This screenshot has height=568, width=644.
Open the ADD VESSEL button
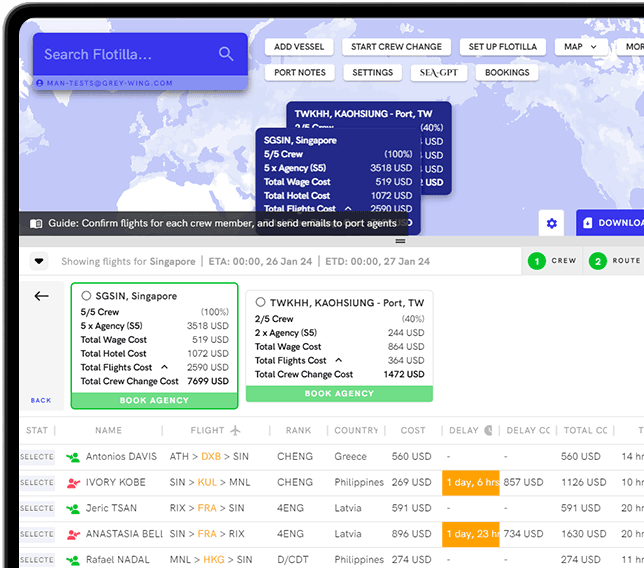tap(299, 47)
